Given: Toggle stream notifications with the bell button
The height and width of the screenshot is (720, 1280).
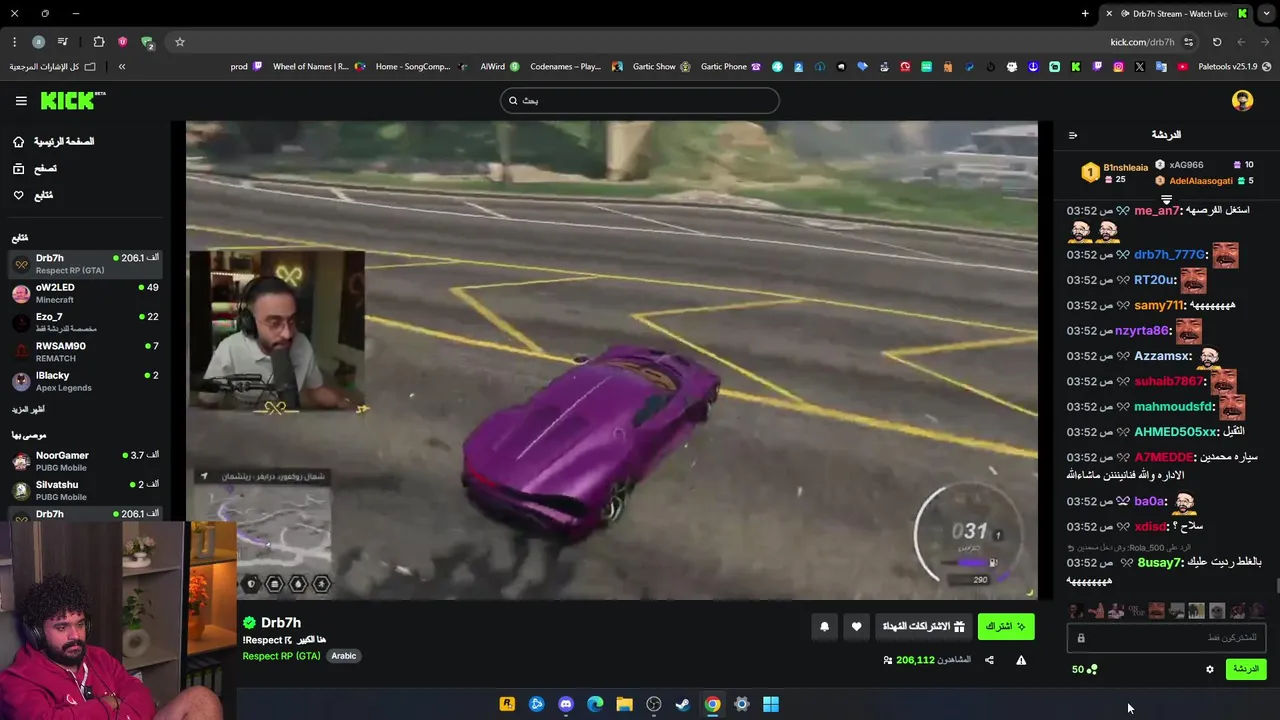Looking at the screenshot, I should [824, 627].
